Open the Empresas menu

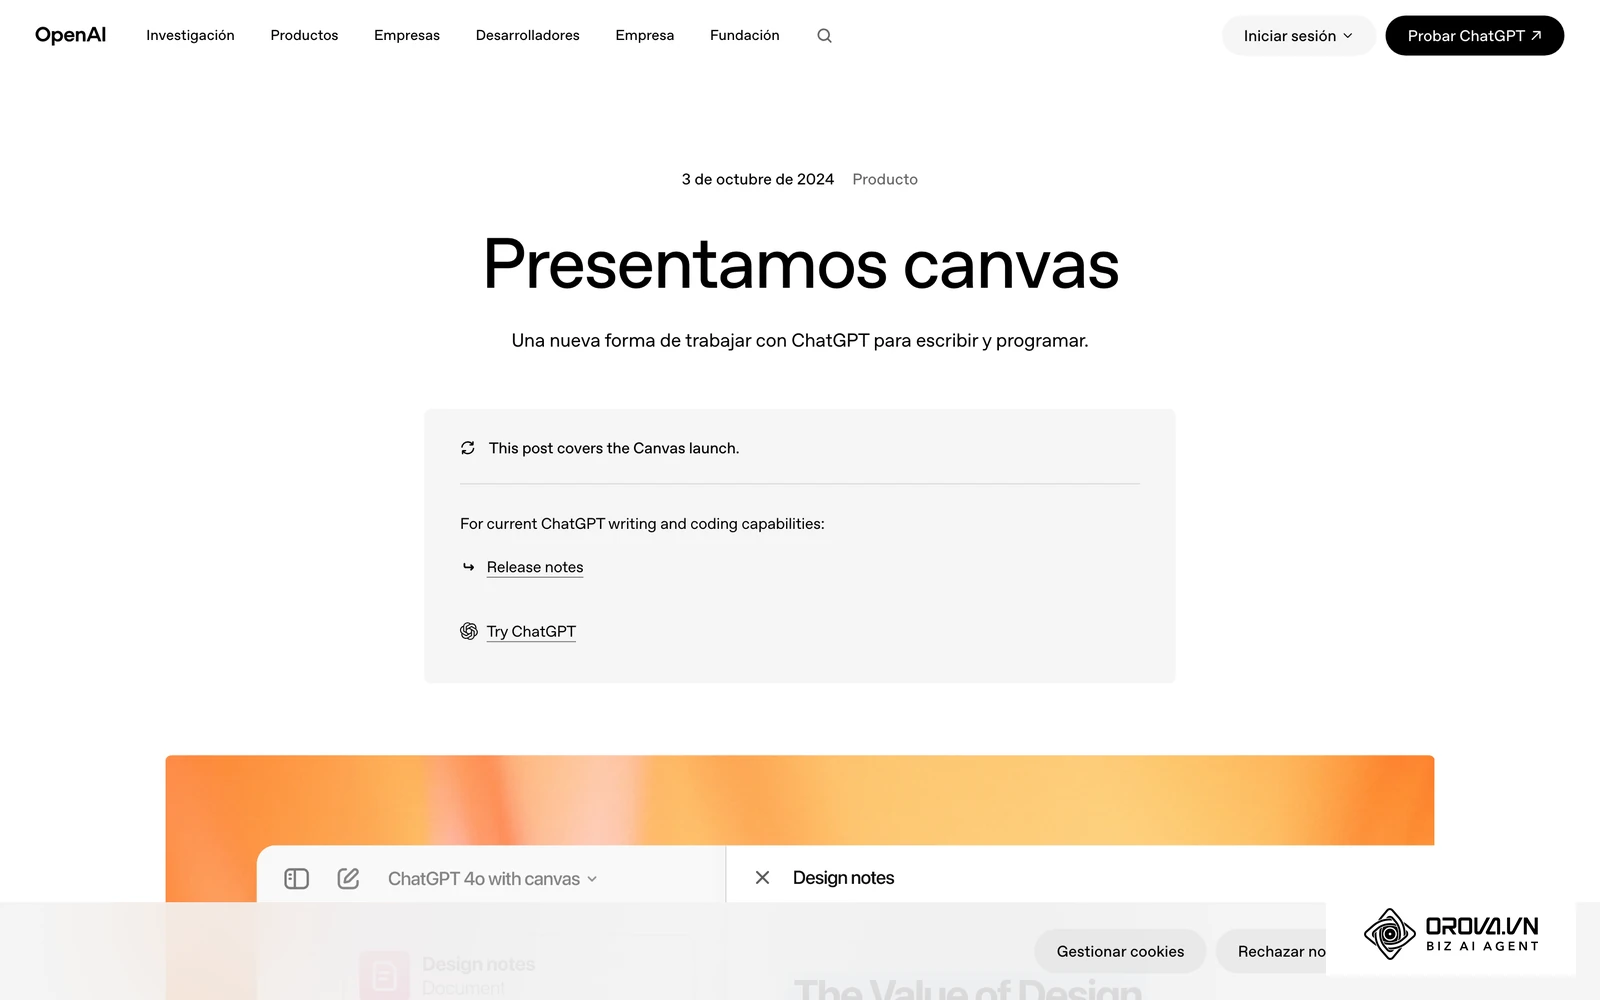pos(407,35)
